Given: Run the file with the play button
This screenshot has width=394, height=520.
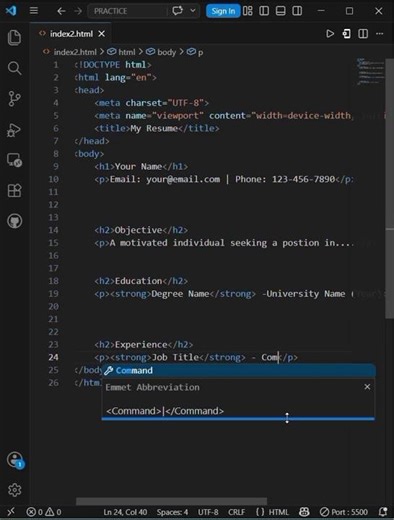Looking at the screenshot, I should click(x=330, y=34).
